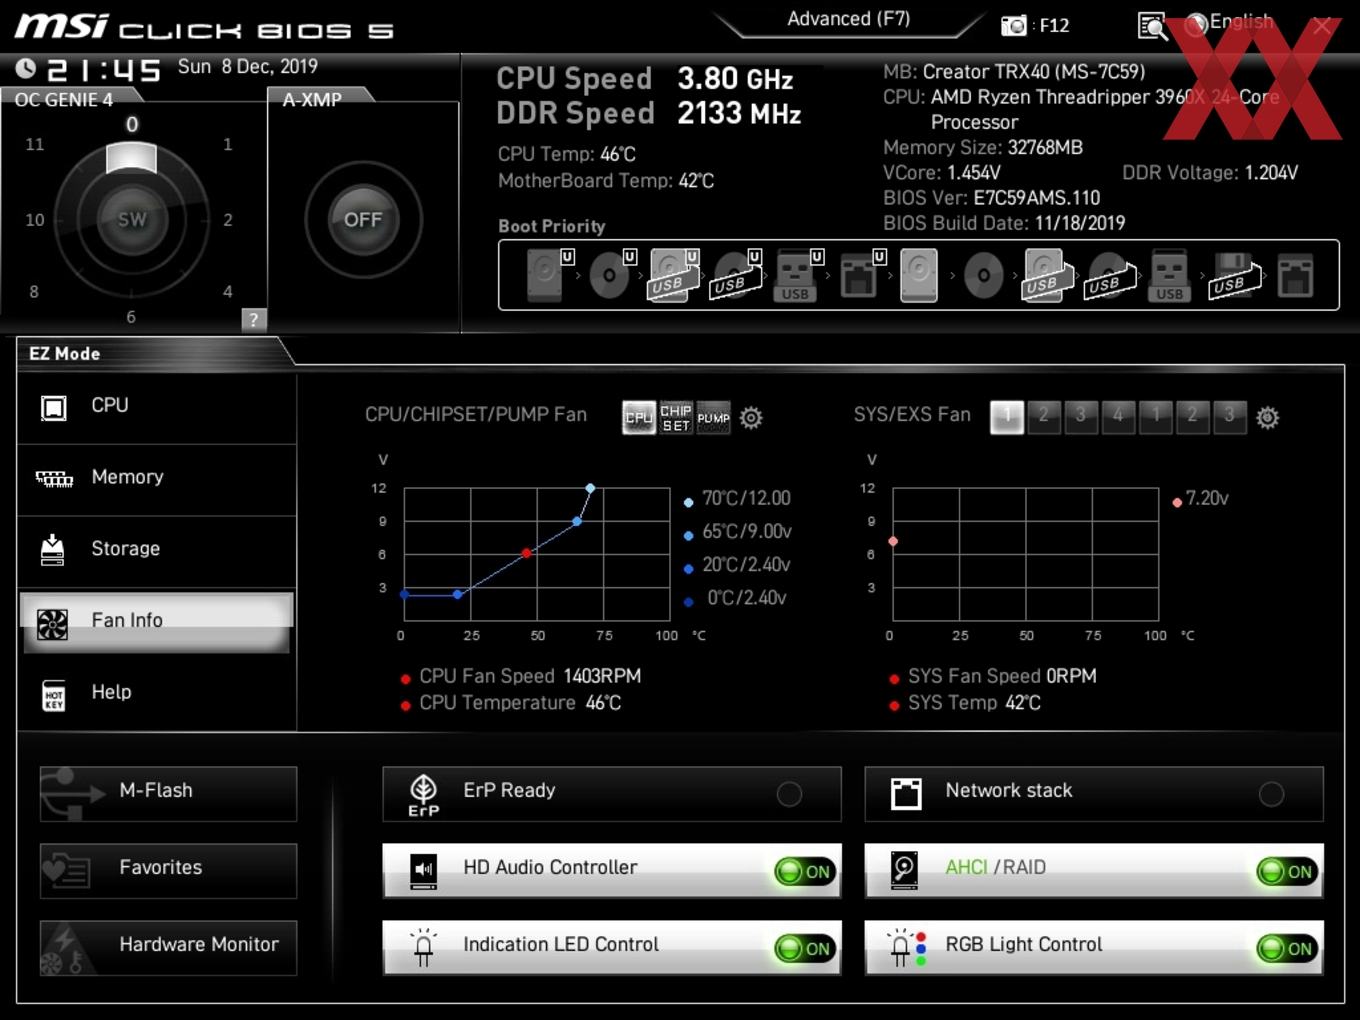Click the BIOS Ver E7C59AMS.110 text

(x=991, y=198)
